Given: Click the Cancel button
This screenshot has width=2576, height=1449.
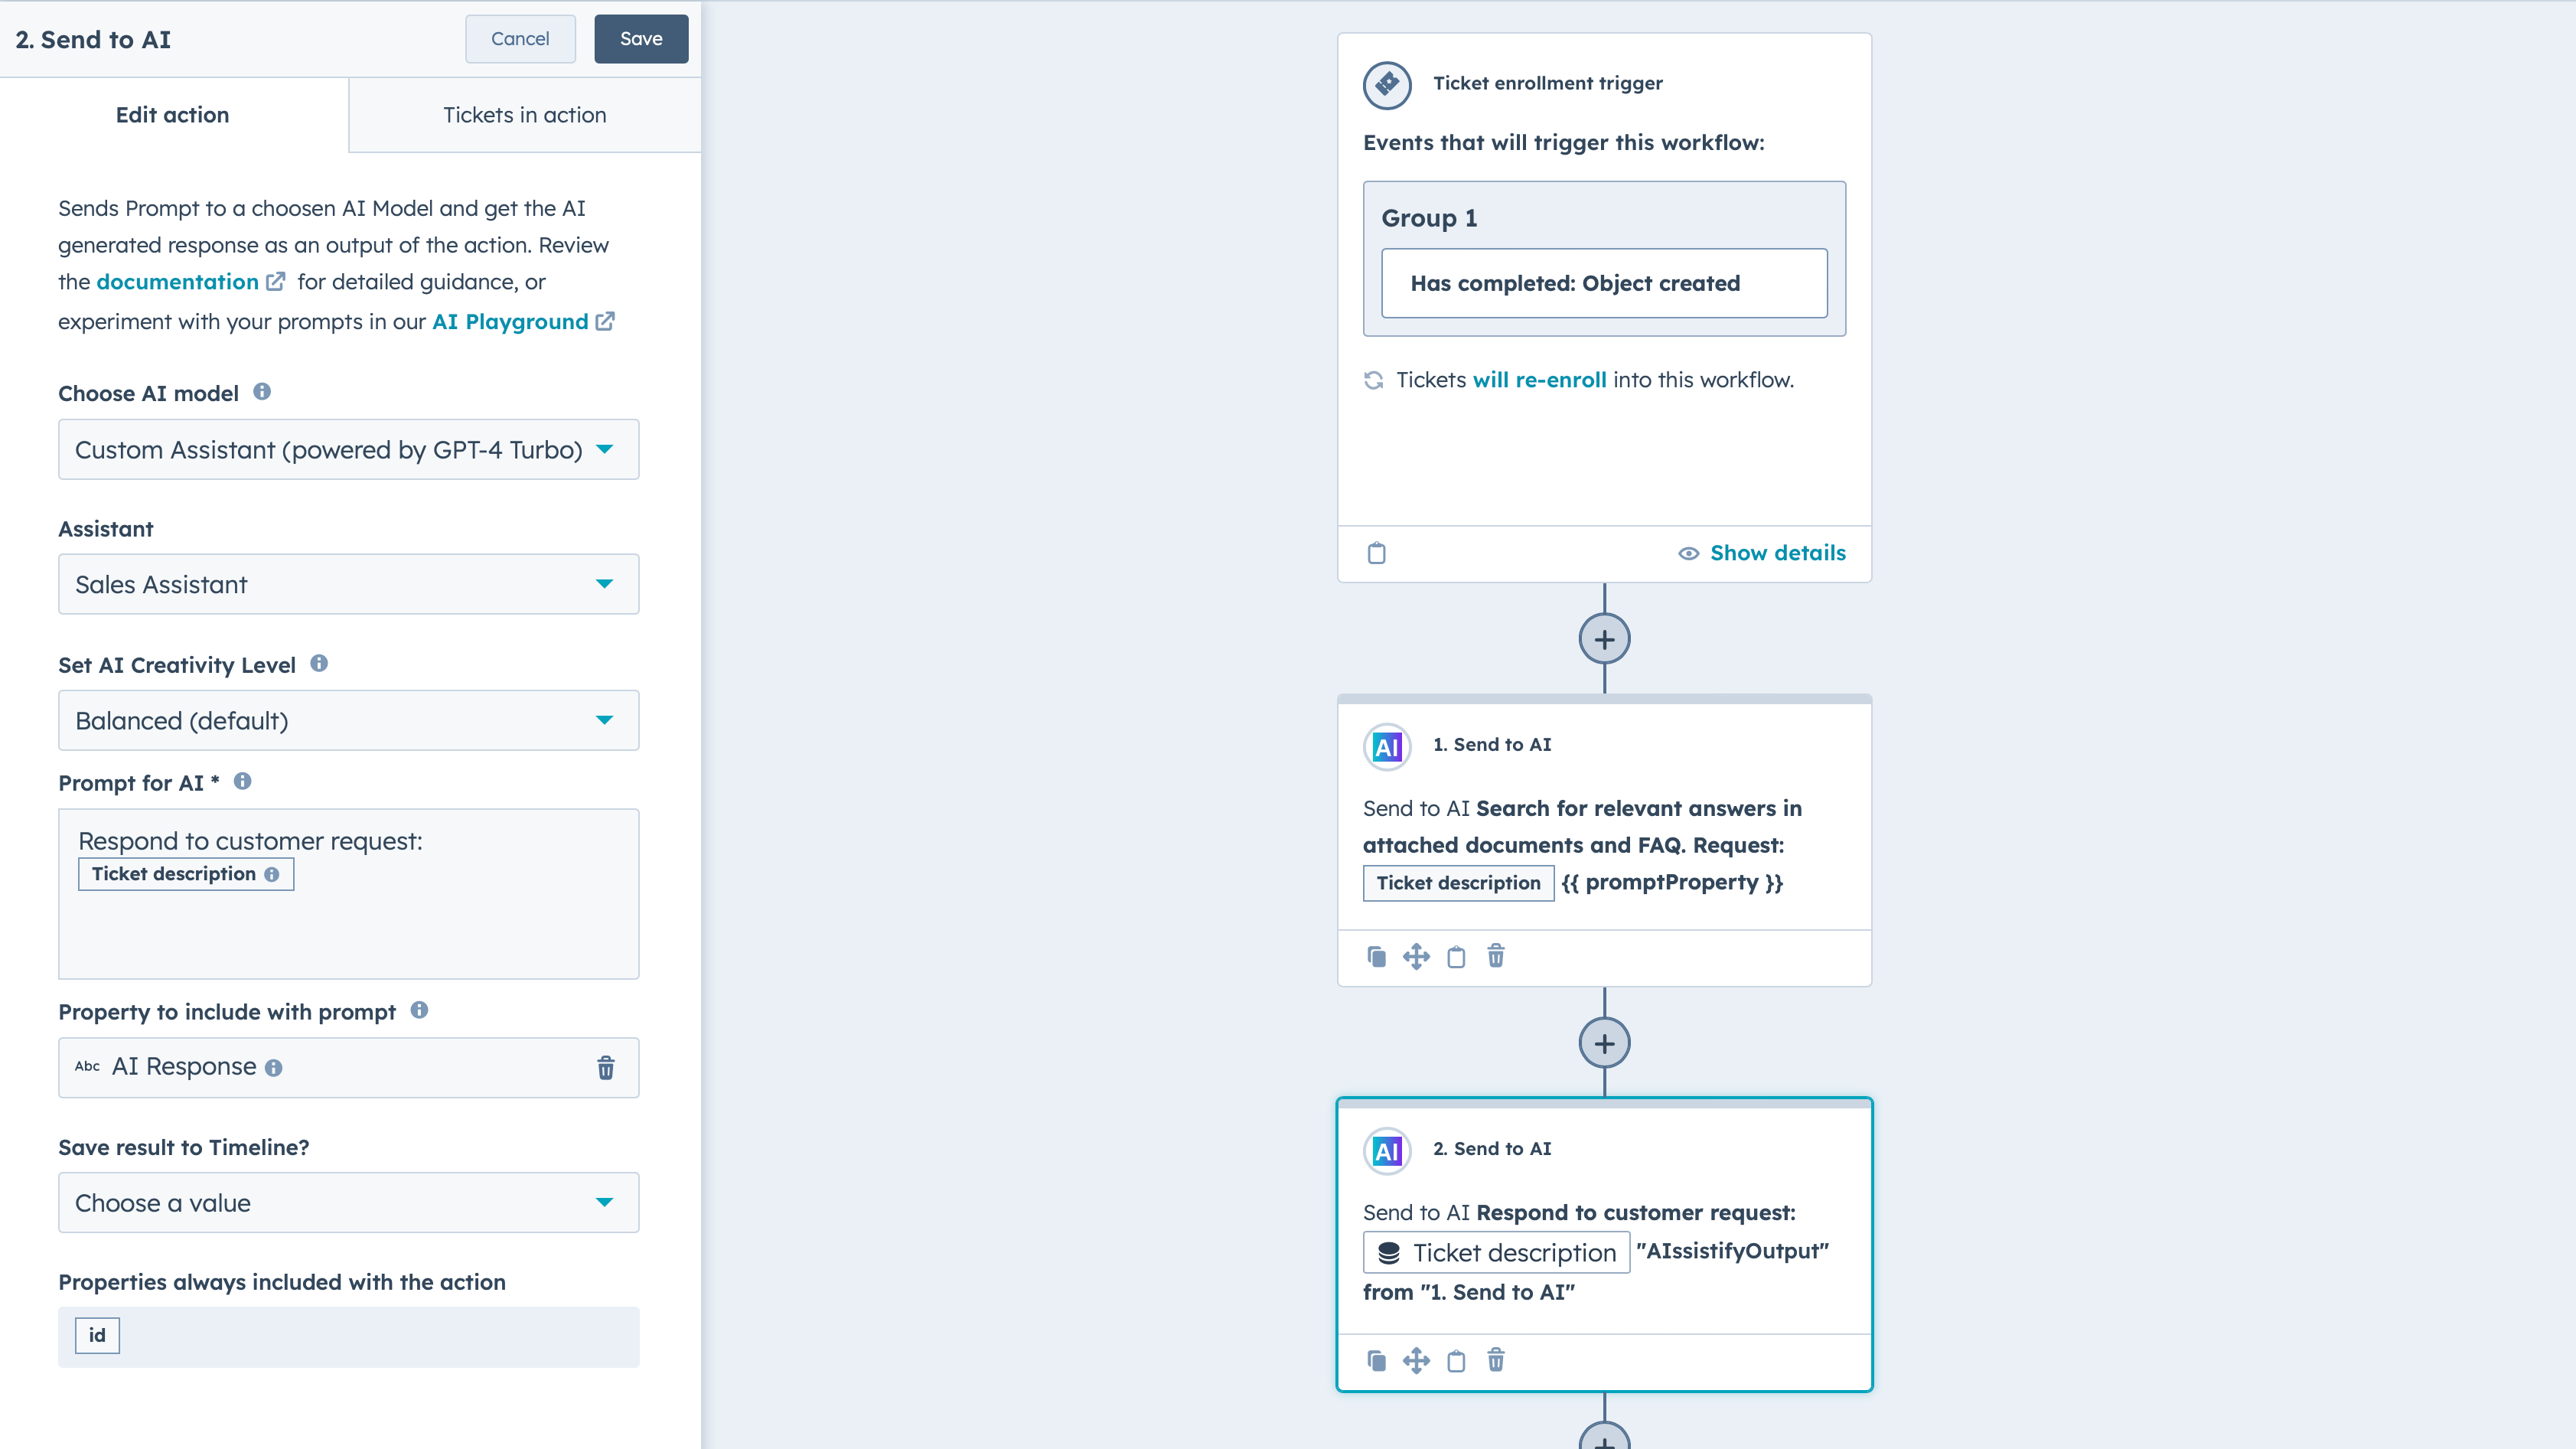Looking at the screenshot, I should coord(520,39).
